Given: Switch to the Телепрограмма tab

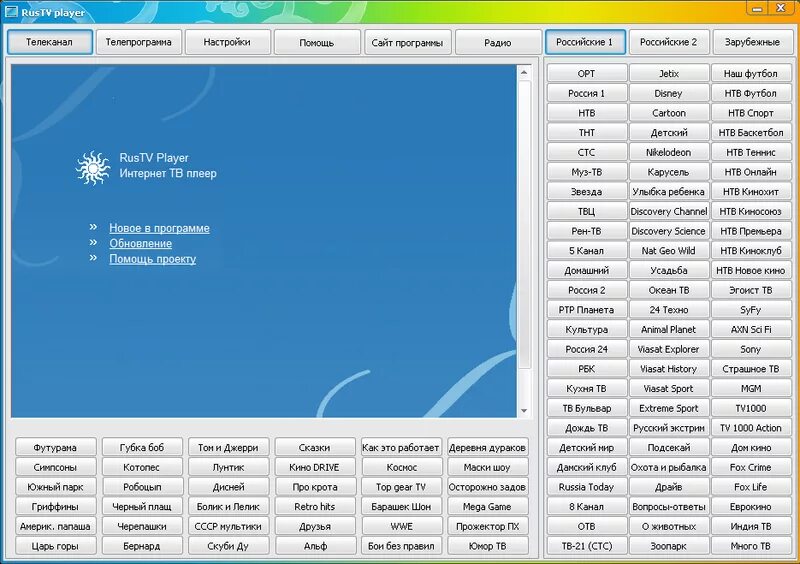Looking at the screenshot, I should point(138,42).
